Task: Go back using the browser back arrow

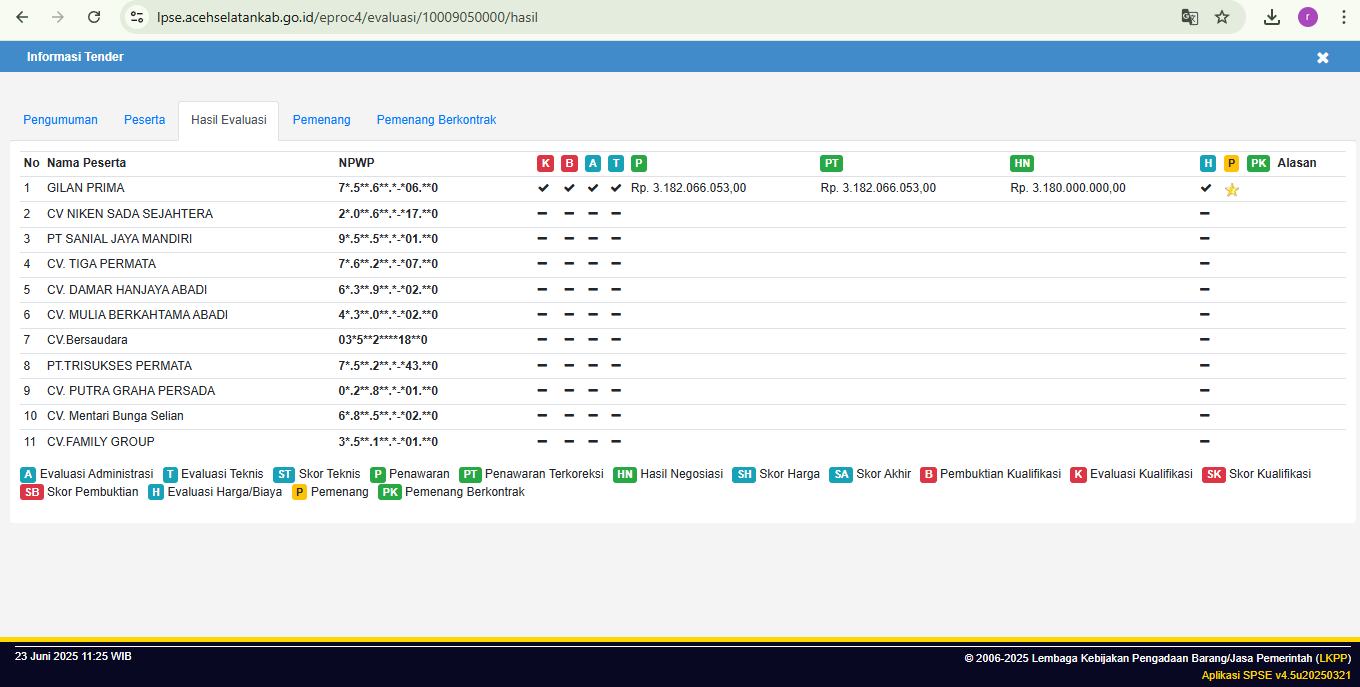Action: coord(22,17)
